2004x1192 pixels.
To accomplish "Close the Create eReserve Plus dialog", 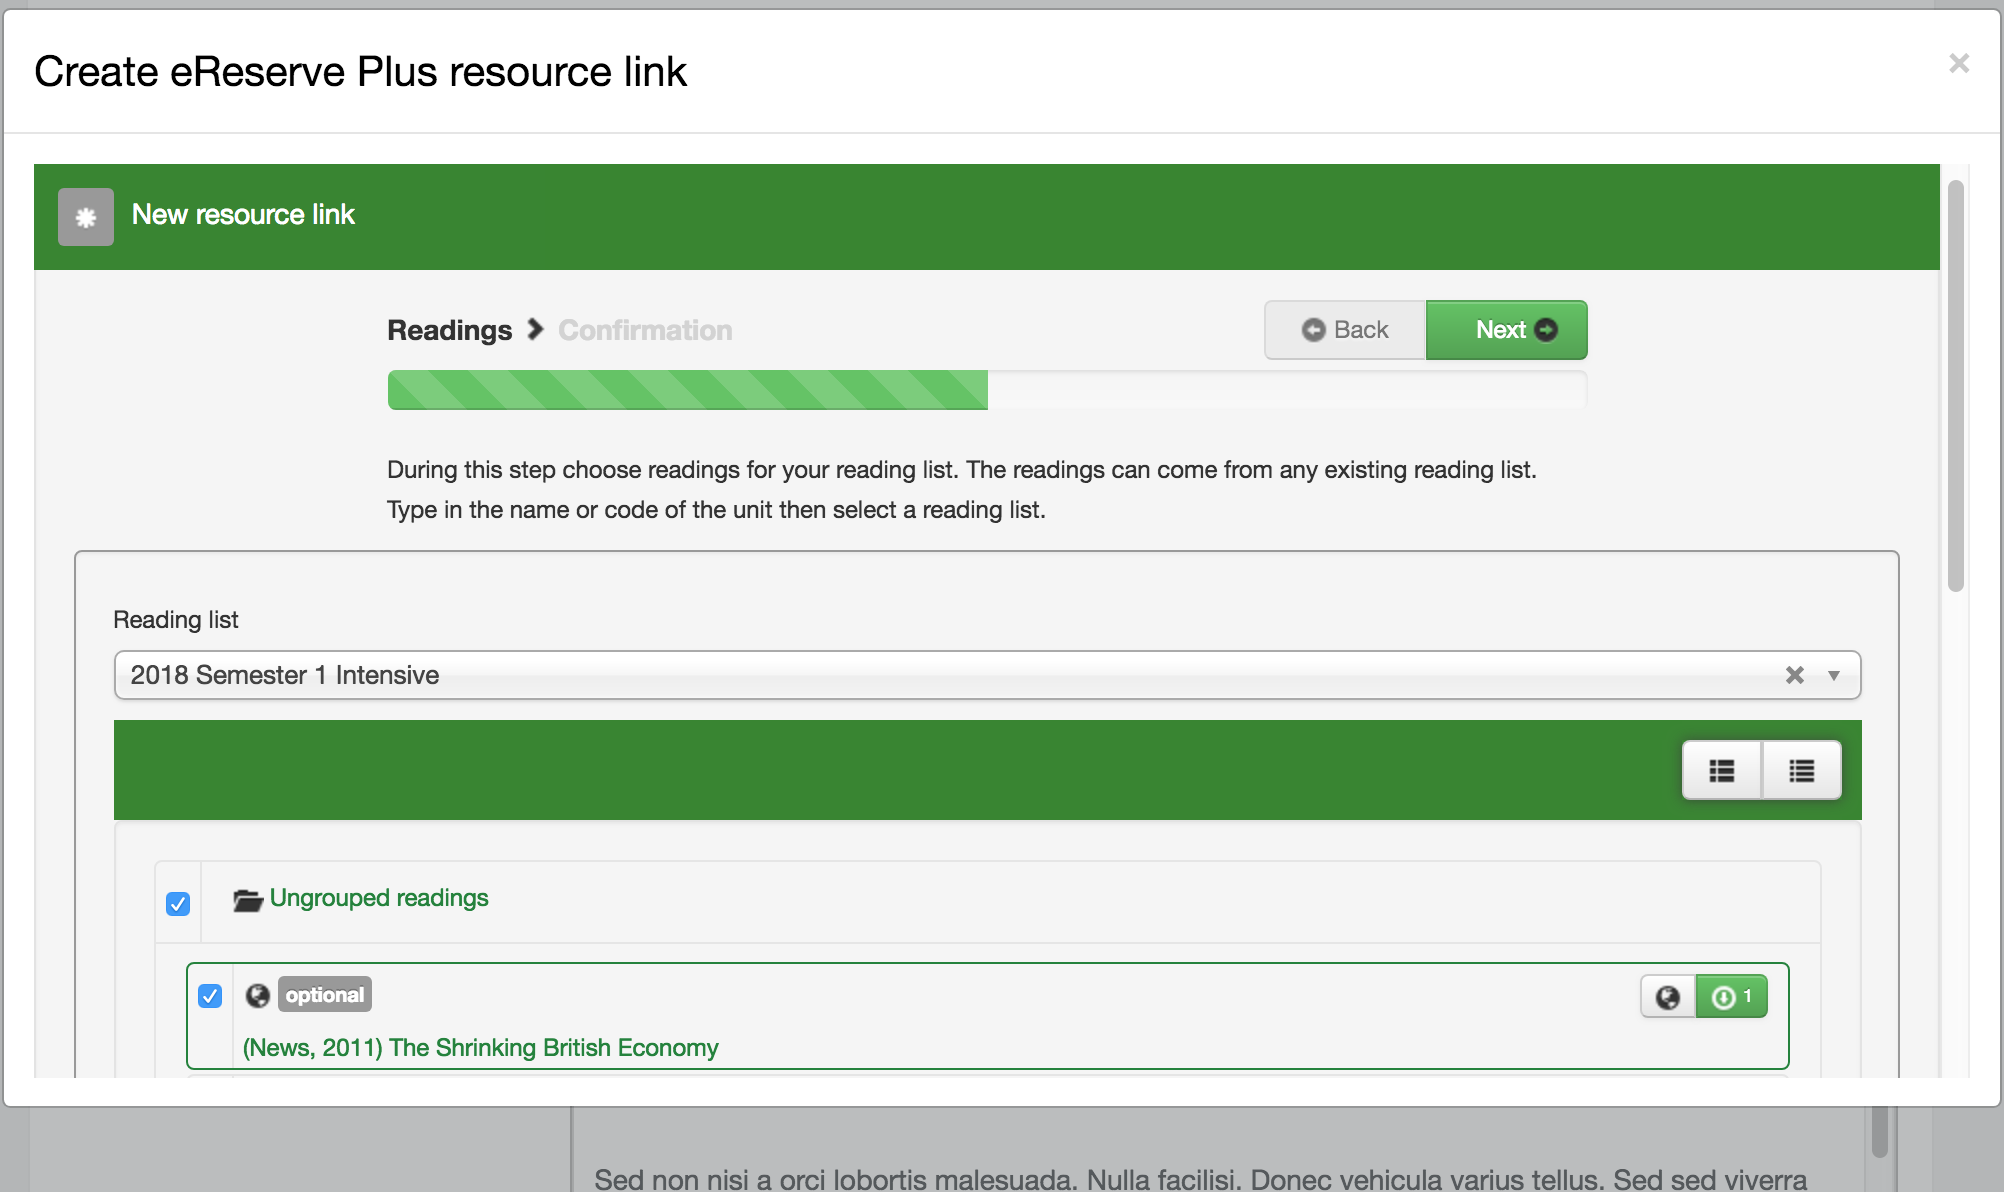I will (1959, 64).
